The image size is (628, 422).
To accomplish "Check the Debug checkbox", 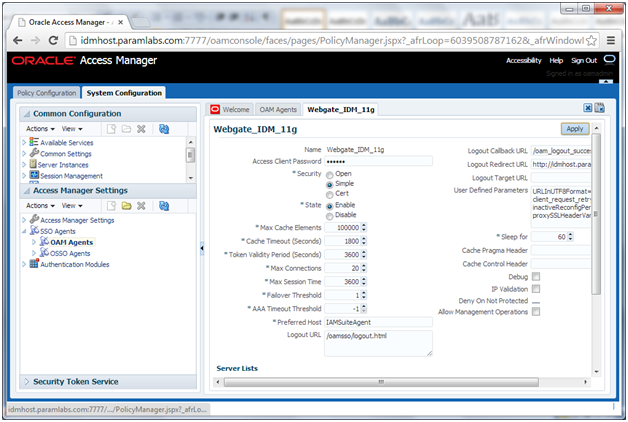I will (x=536, y=277).
